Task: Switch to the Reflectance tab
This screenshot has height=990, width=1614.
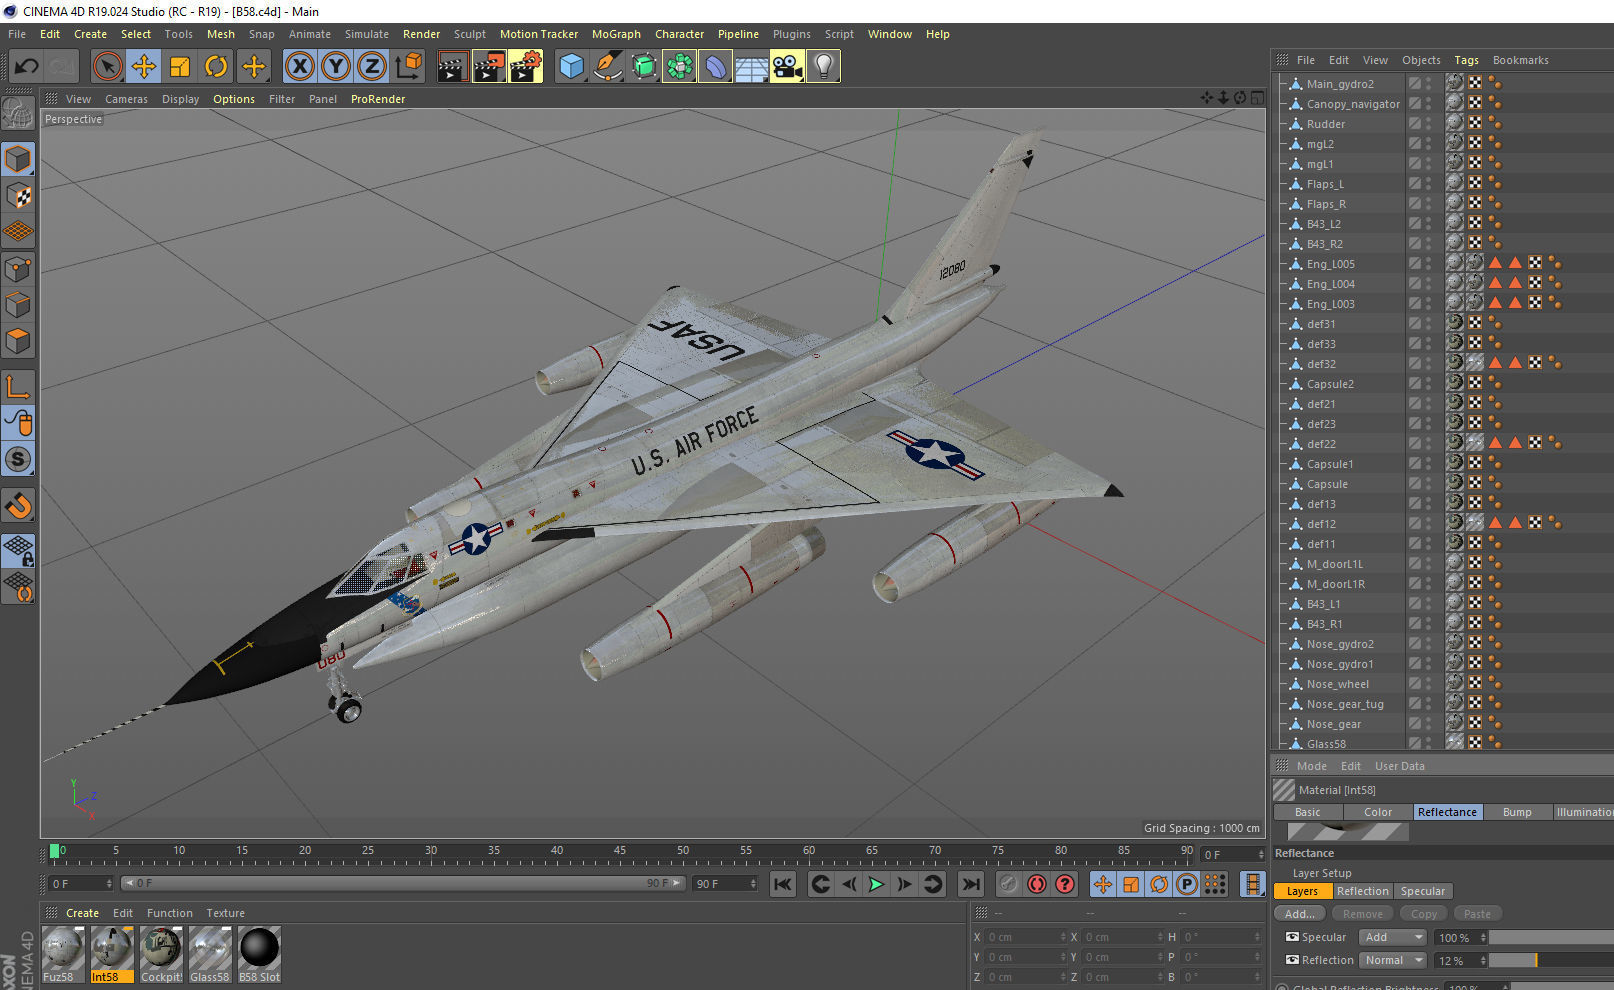Action: (1447, 812)
